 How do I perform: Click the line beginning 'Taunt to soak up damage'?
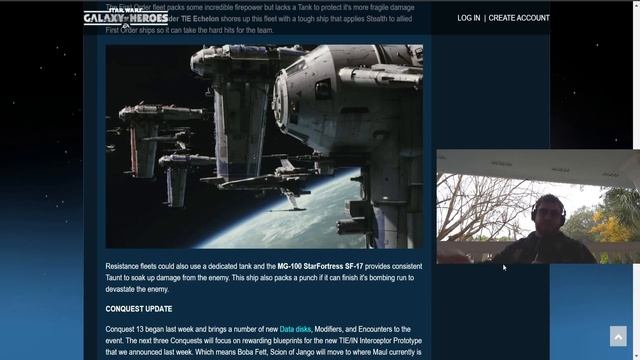[x=260, y=278]
